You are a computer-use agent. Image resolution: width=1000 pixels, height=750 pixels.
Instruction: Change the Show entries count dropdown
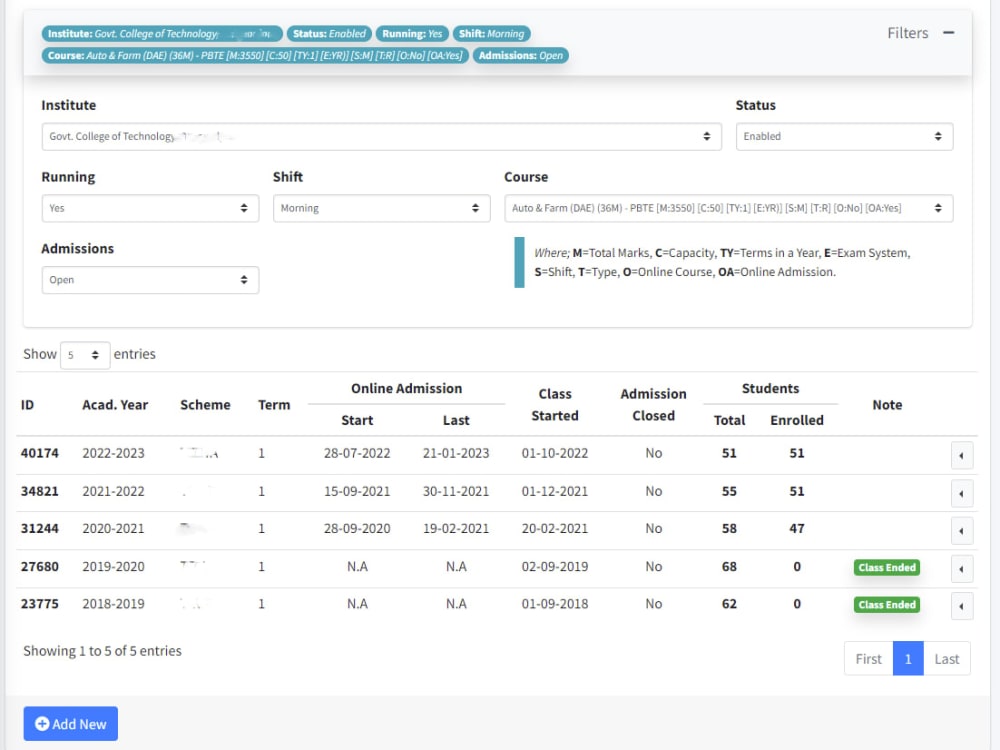click(x=85, y=355)
